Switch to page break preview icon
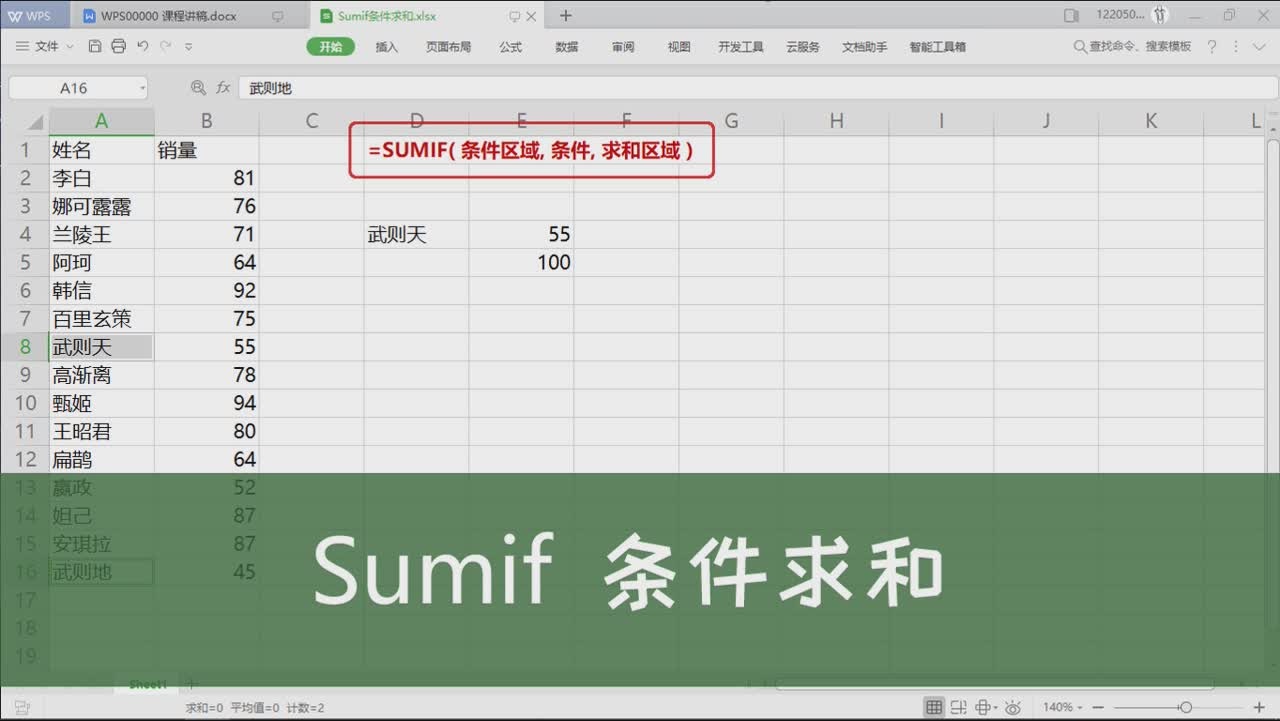The height and width of the screenshot is (721, 1280). tap(960, 707)
